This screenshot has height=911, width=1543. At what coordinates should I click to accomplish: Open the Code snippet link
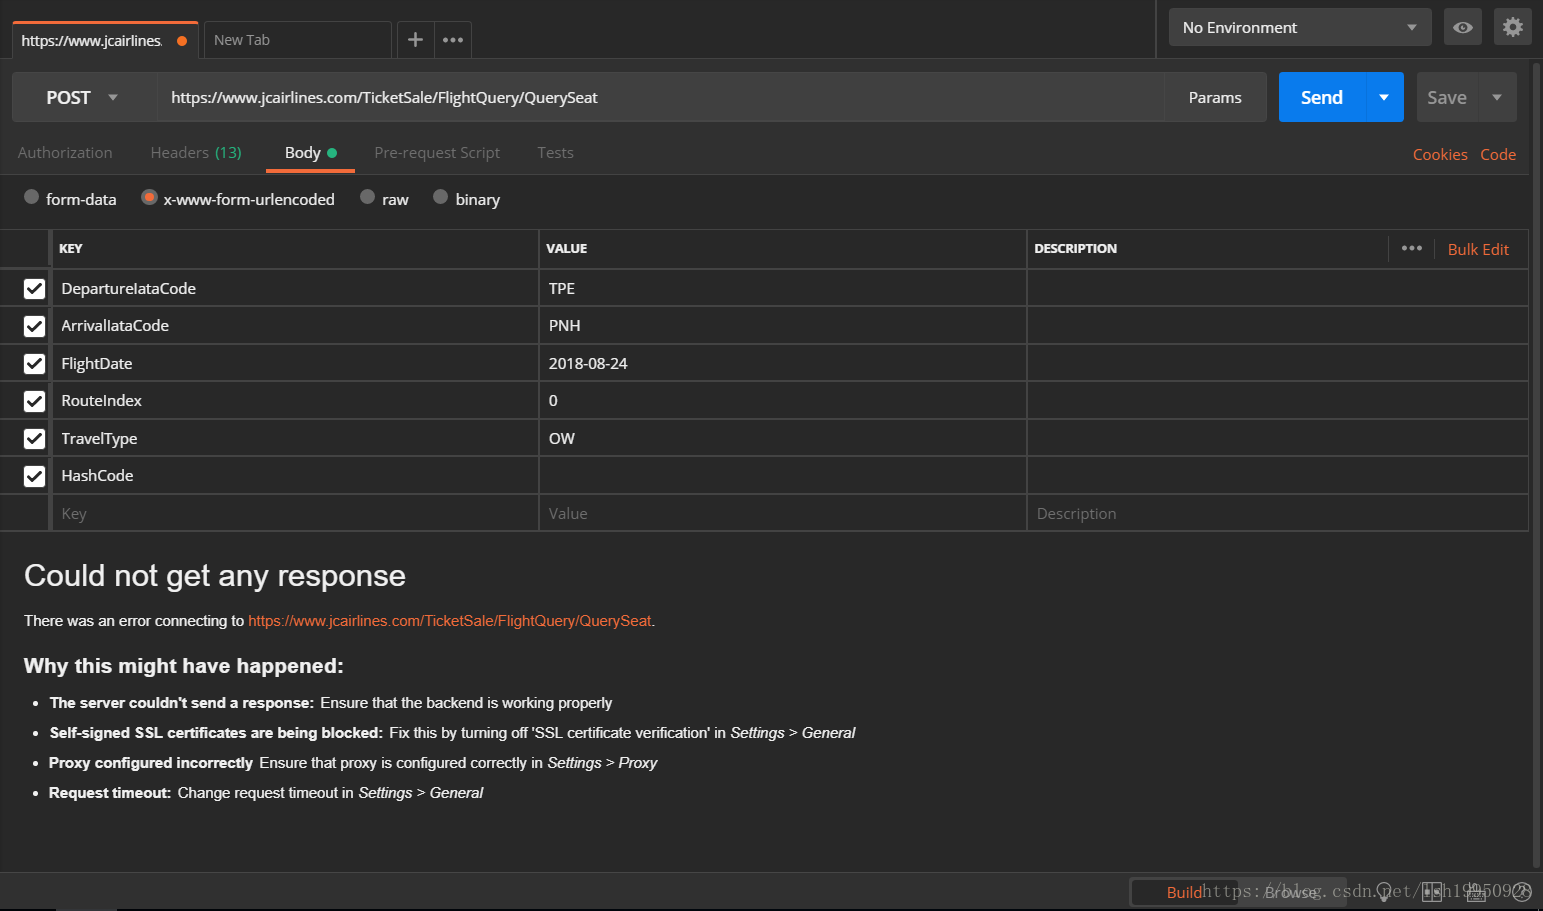click(1498, 154)
